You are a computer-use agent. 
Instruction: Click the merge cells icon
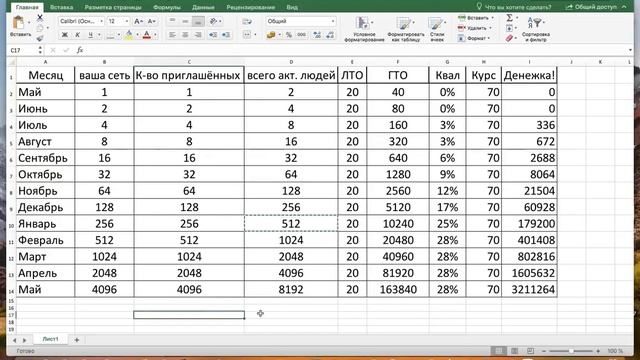coord(247,35)
